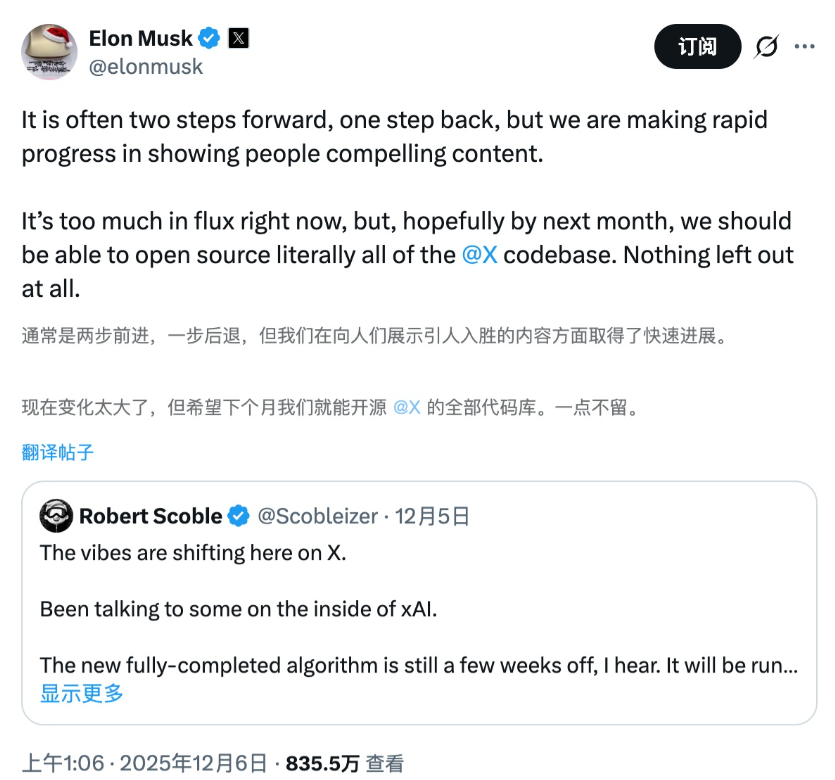The width and height of the screenshot is (835, 780).
Task: Expand the quoted post with 显示更多
Action: click(82, 693)
